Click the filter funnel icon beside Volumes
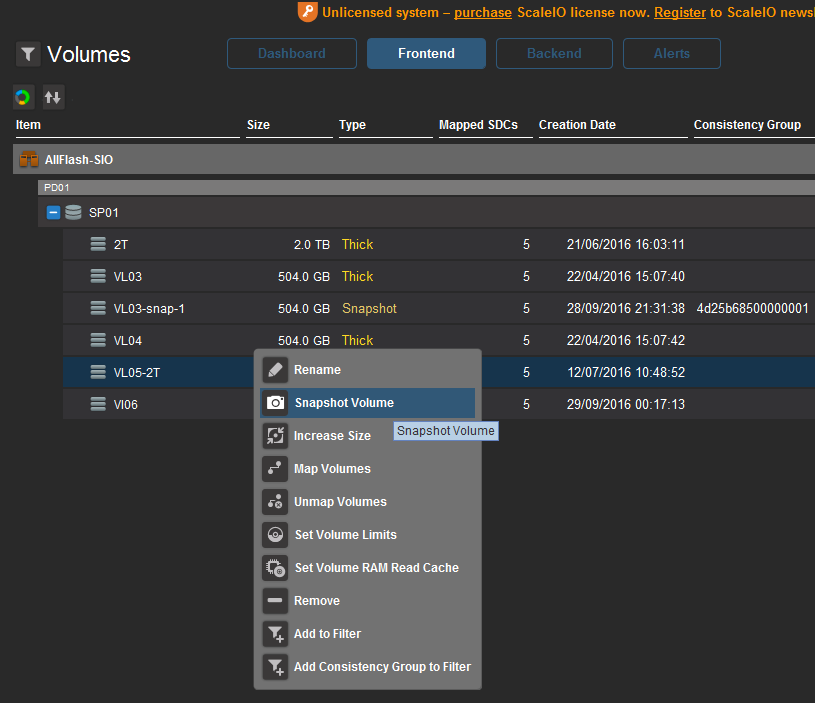The width and height of the screenshot is (815, 703). coord(28,54)
